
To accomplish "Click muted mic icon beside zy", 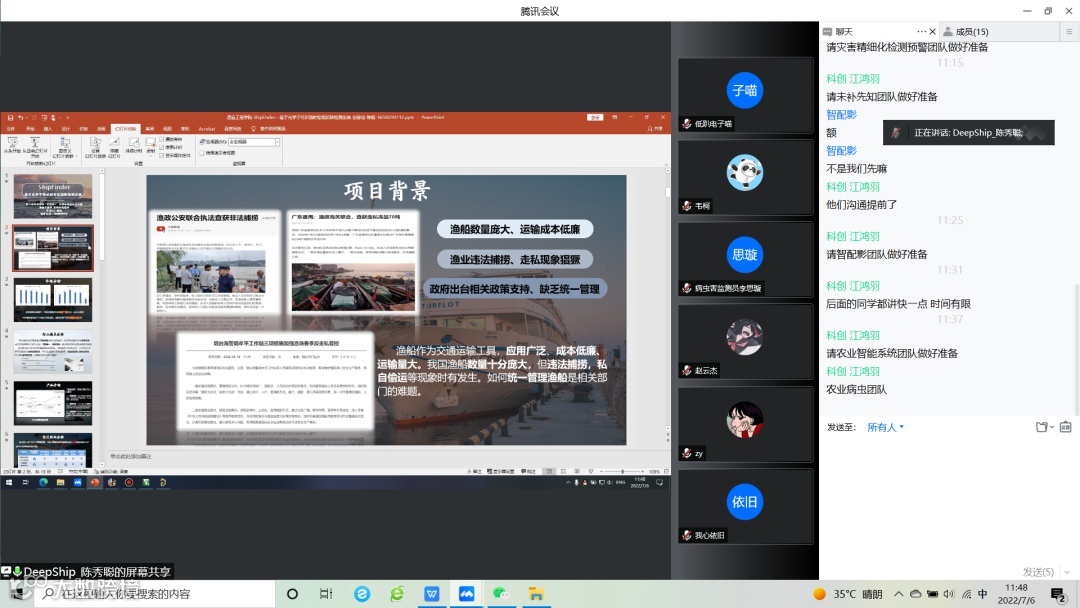I will (x=686, y=453).
